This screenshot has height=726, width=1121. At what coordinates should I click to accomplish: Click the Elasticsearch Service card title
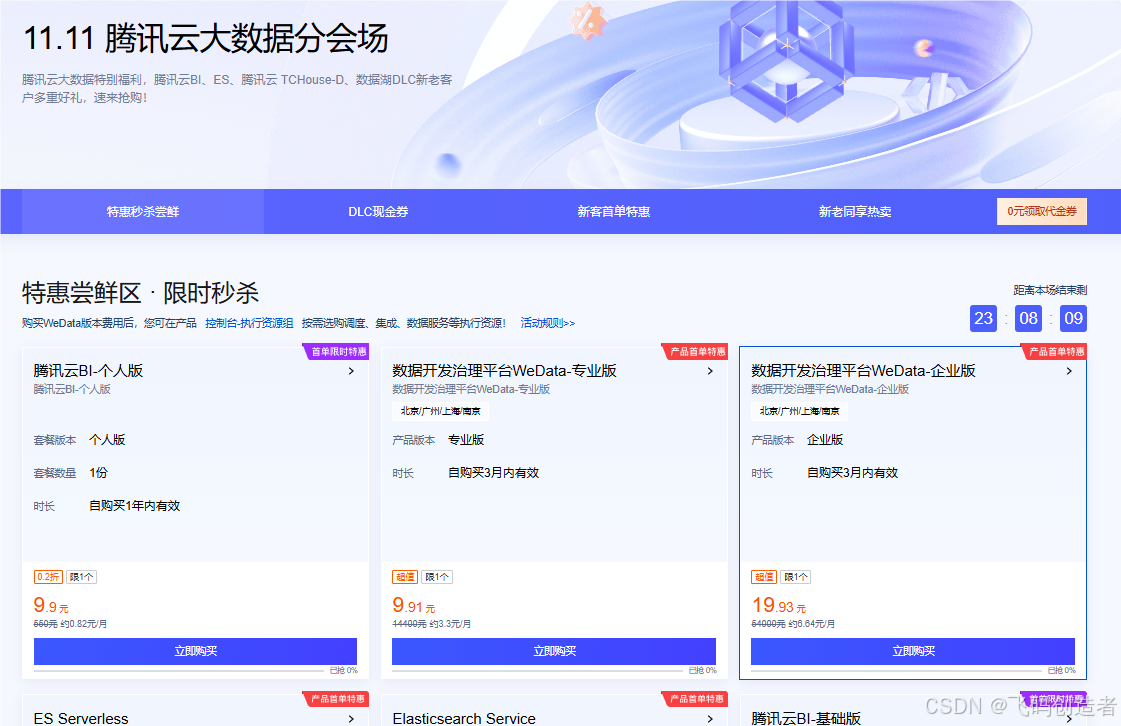(464, 718)
